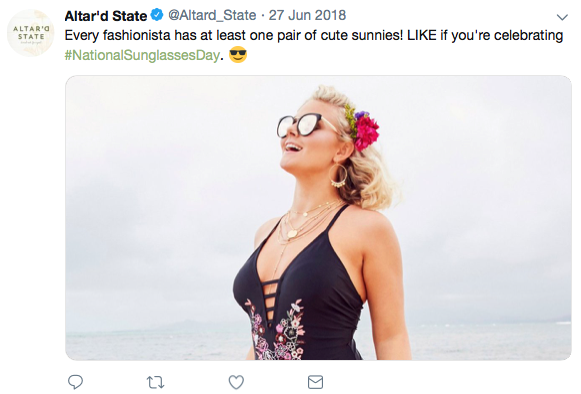
Task: Click the ocean horizon at photo's lower left
Action: (156, 339)
